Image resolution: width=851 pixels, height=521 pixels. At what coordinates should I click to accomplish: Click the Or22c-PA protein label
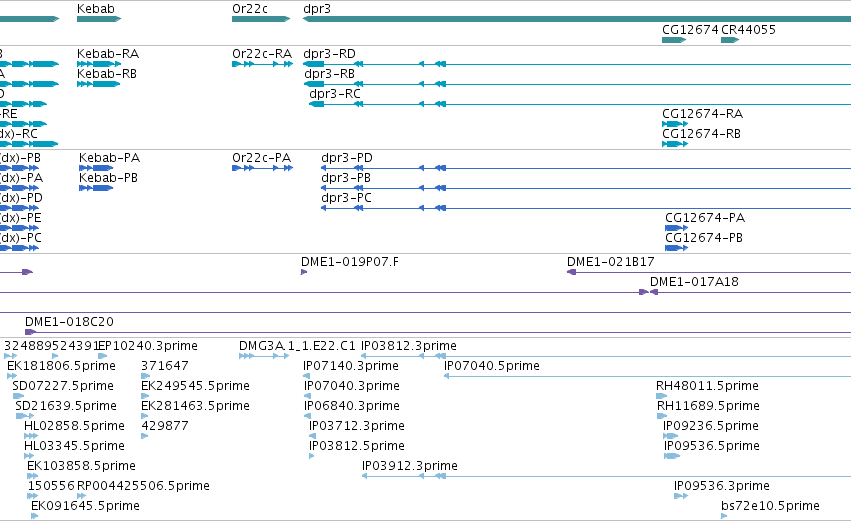[x=262, y=158]
